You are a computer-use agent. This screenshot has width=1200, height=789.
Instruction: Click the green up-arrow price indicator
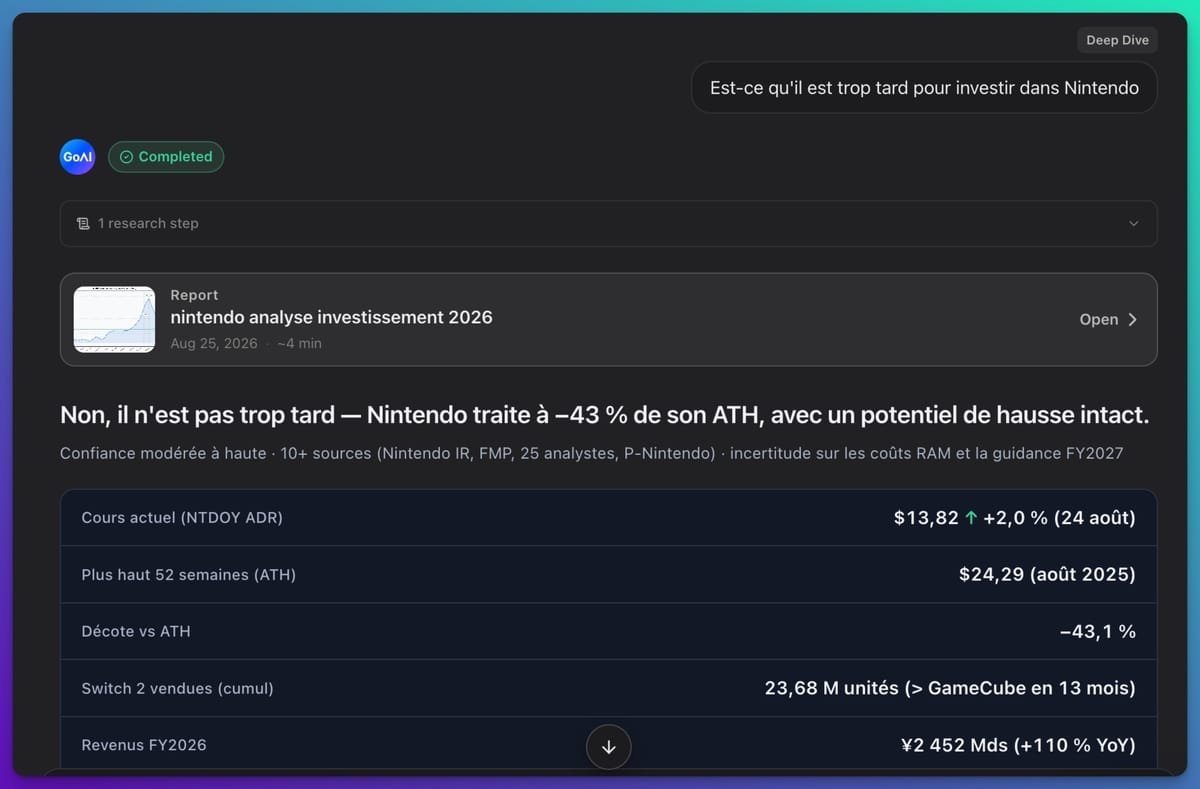971,518
